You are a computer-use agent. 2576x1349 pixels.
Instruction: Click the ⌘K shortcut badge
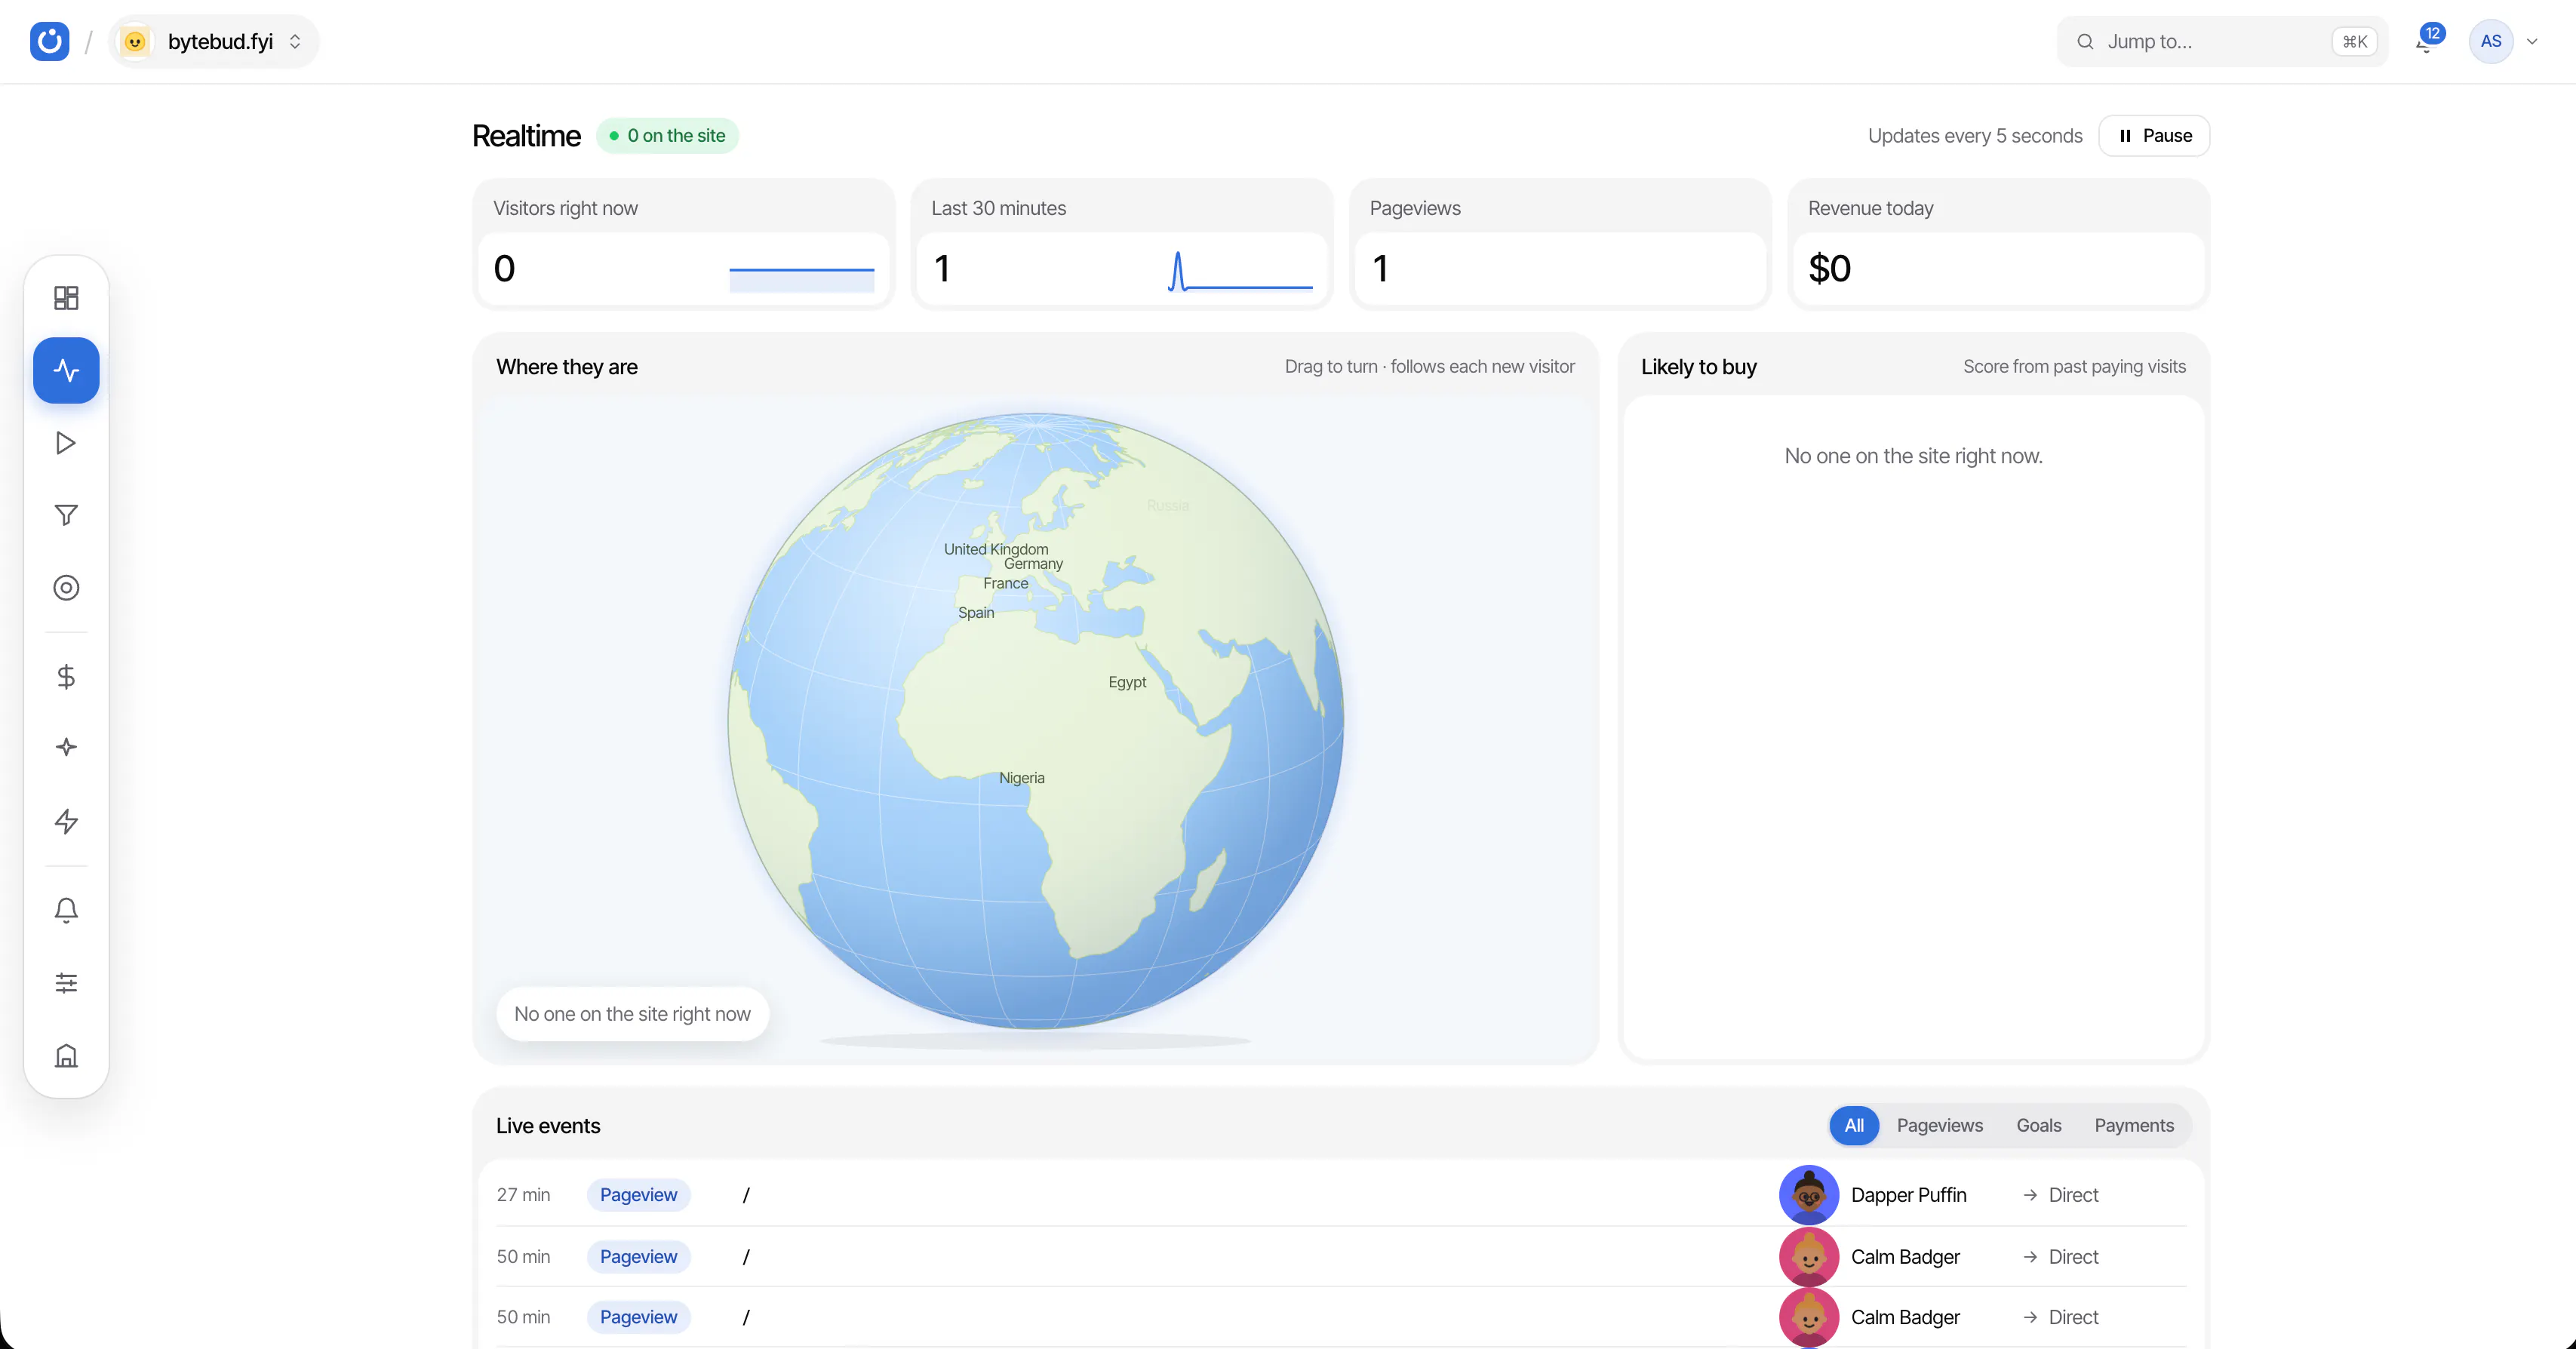click(x=2354, y=41)
